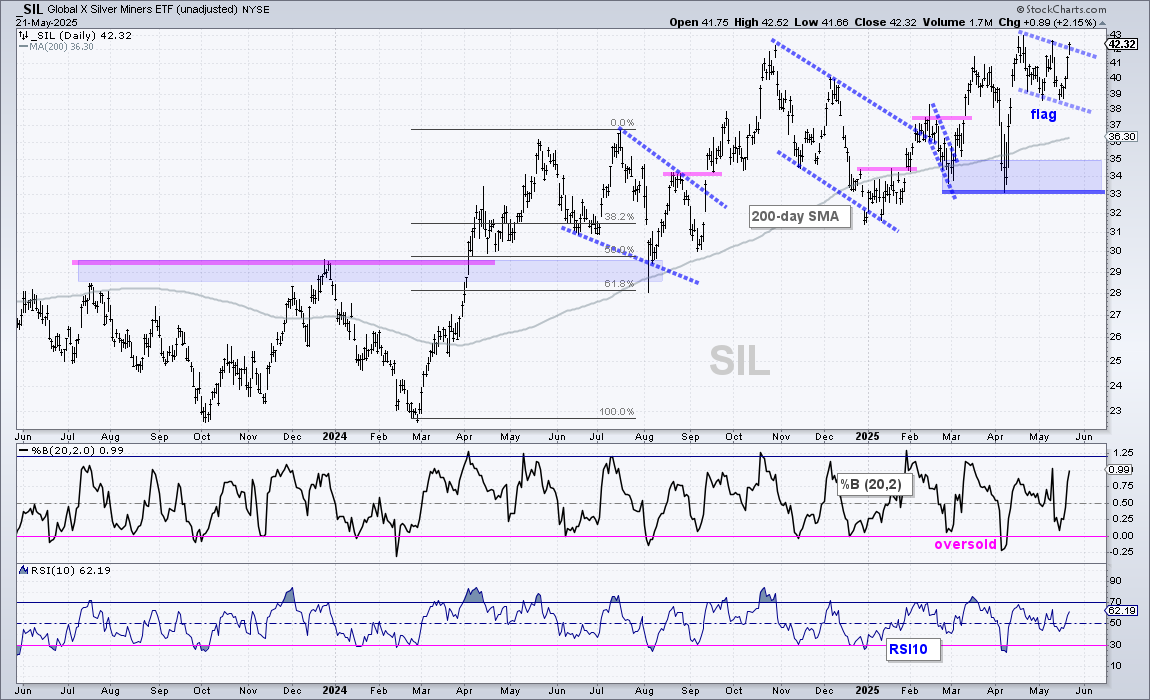Click the -0.25 tick on %B axis
Viewport: 1150px width, 700px height.
pos(1121,553)
